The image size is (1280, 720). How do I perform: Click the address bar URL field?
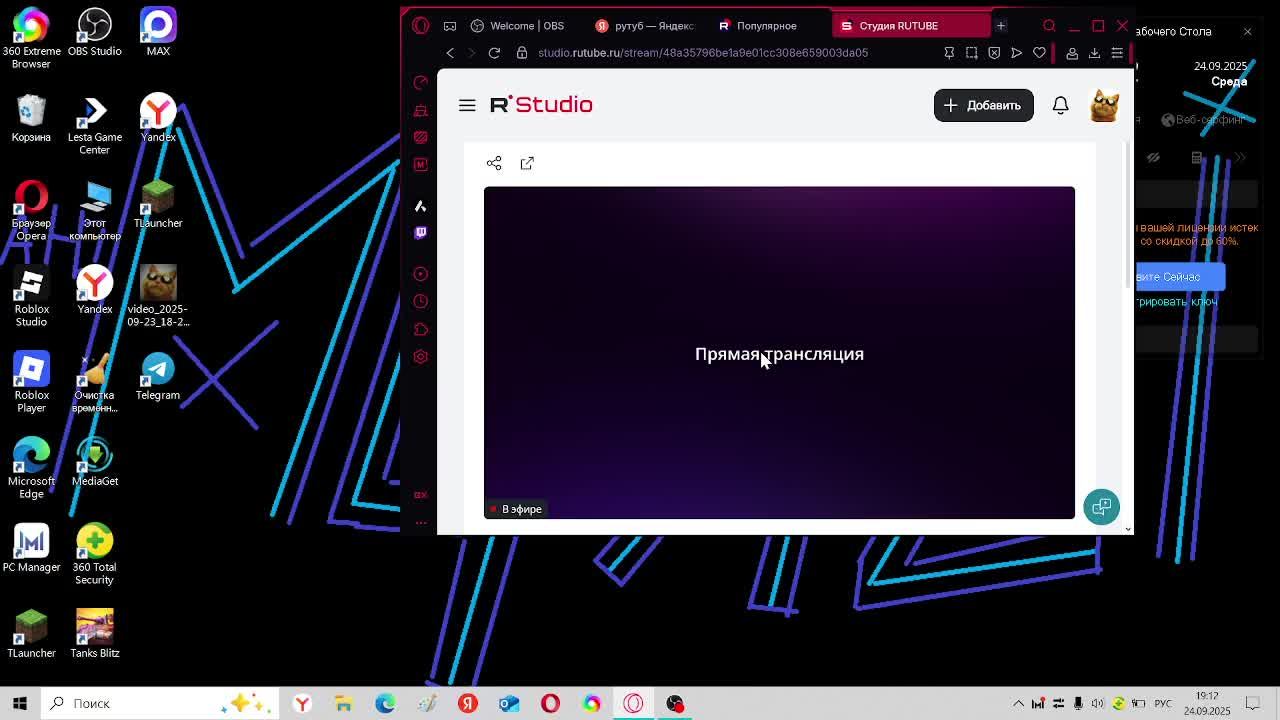[x=703, y=53]
